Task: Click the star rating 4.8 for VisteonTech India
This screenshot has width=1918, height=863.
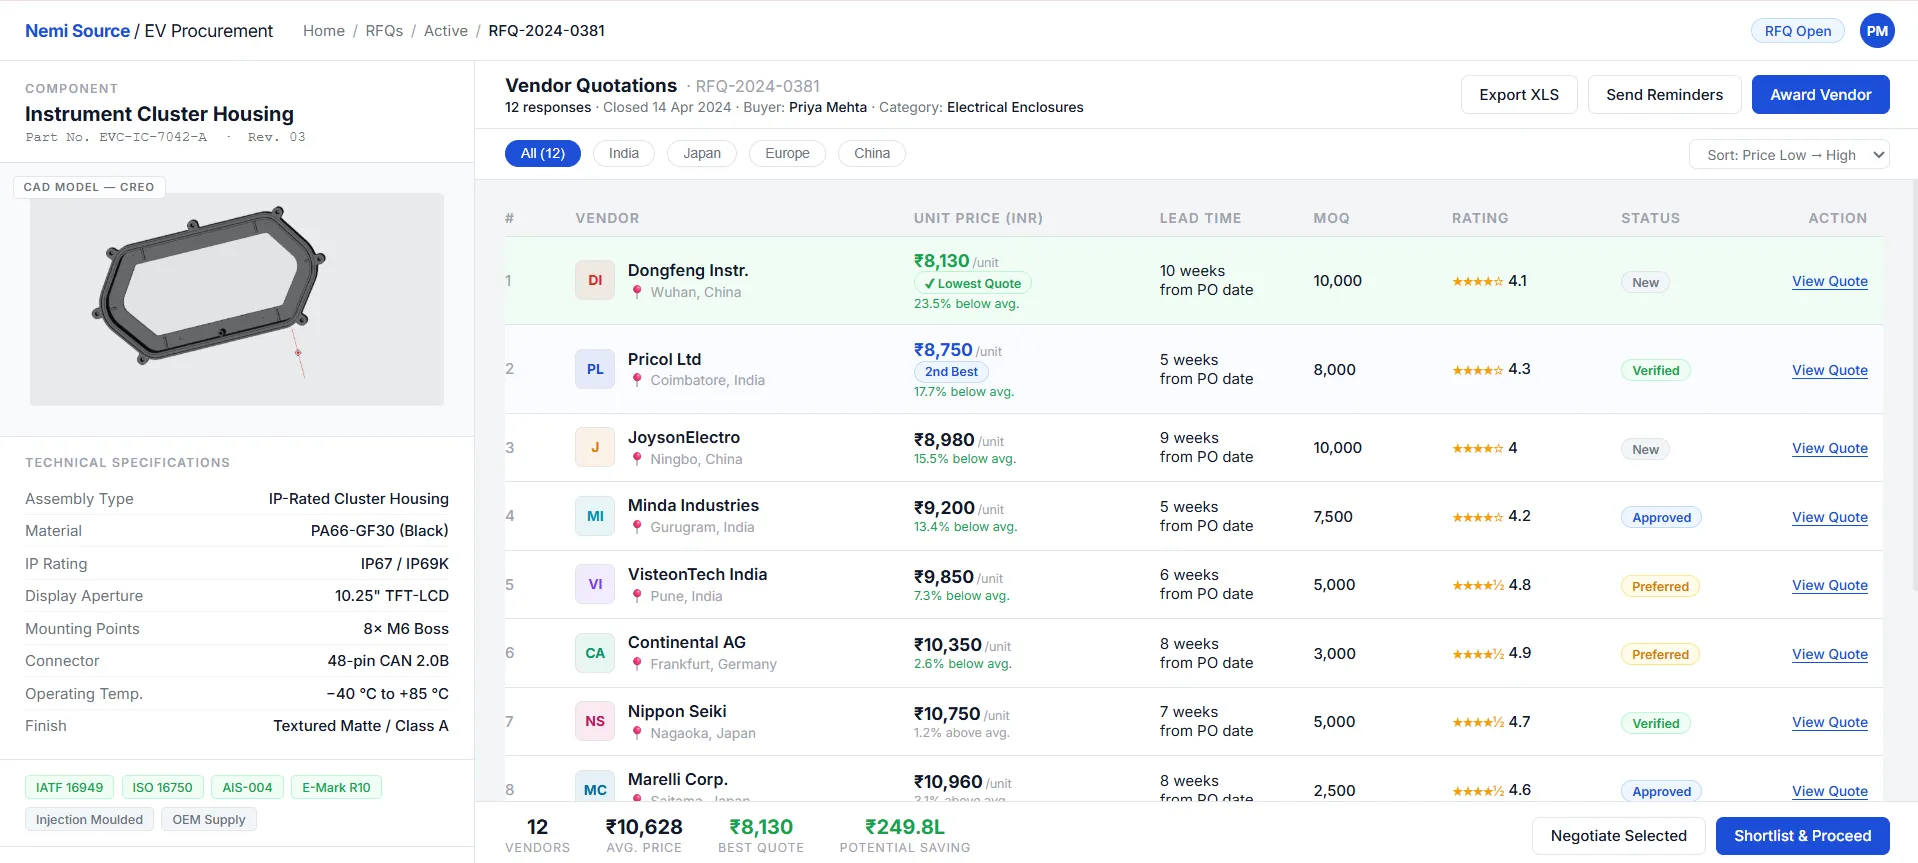Action: [x=1491, y=585]
